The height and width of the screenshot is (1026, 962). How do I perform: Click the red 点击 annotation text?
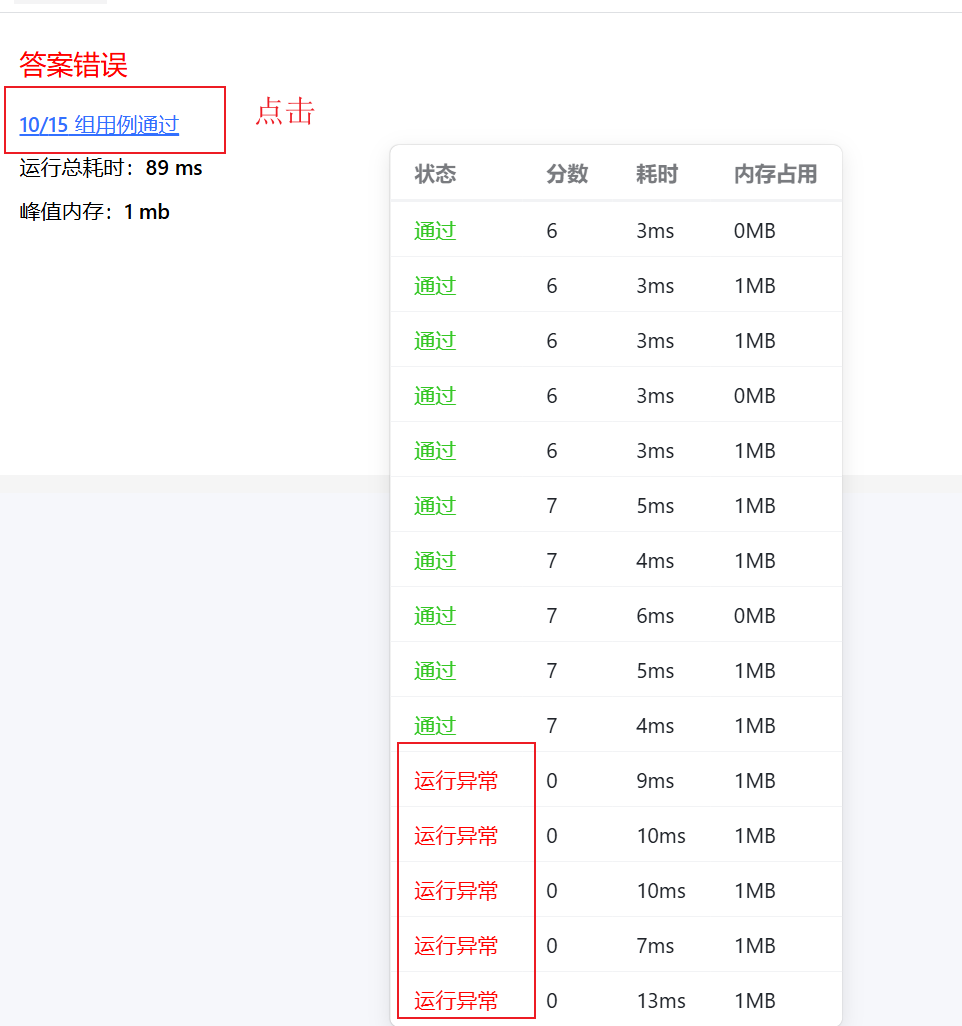tap(285, 111)
